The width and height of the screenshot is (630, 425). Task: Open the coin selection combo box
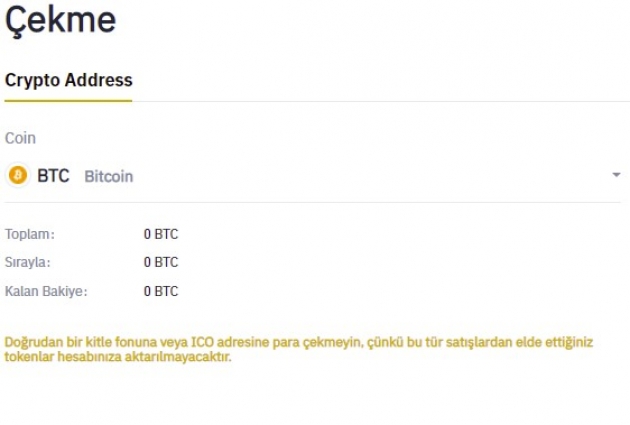click(300, 176)
